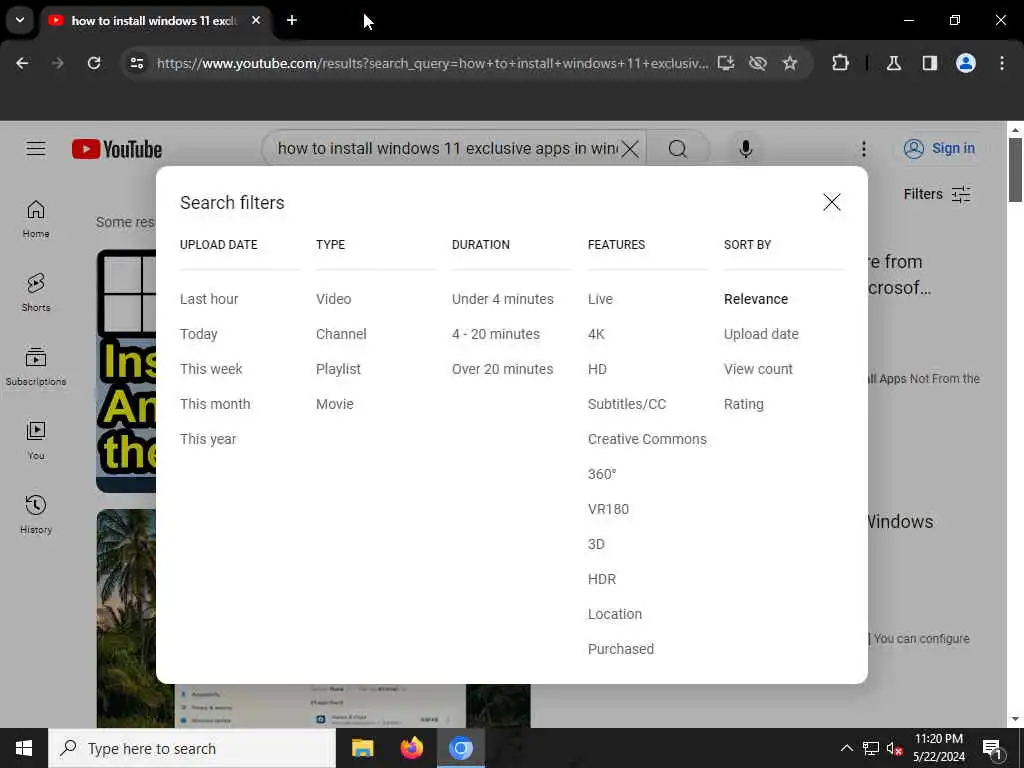The image size is (1024, 768).
Task: View site information icon in address bar
Action: 136,63
